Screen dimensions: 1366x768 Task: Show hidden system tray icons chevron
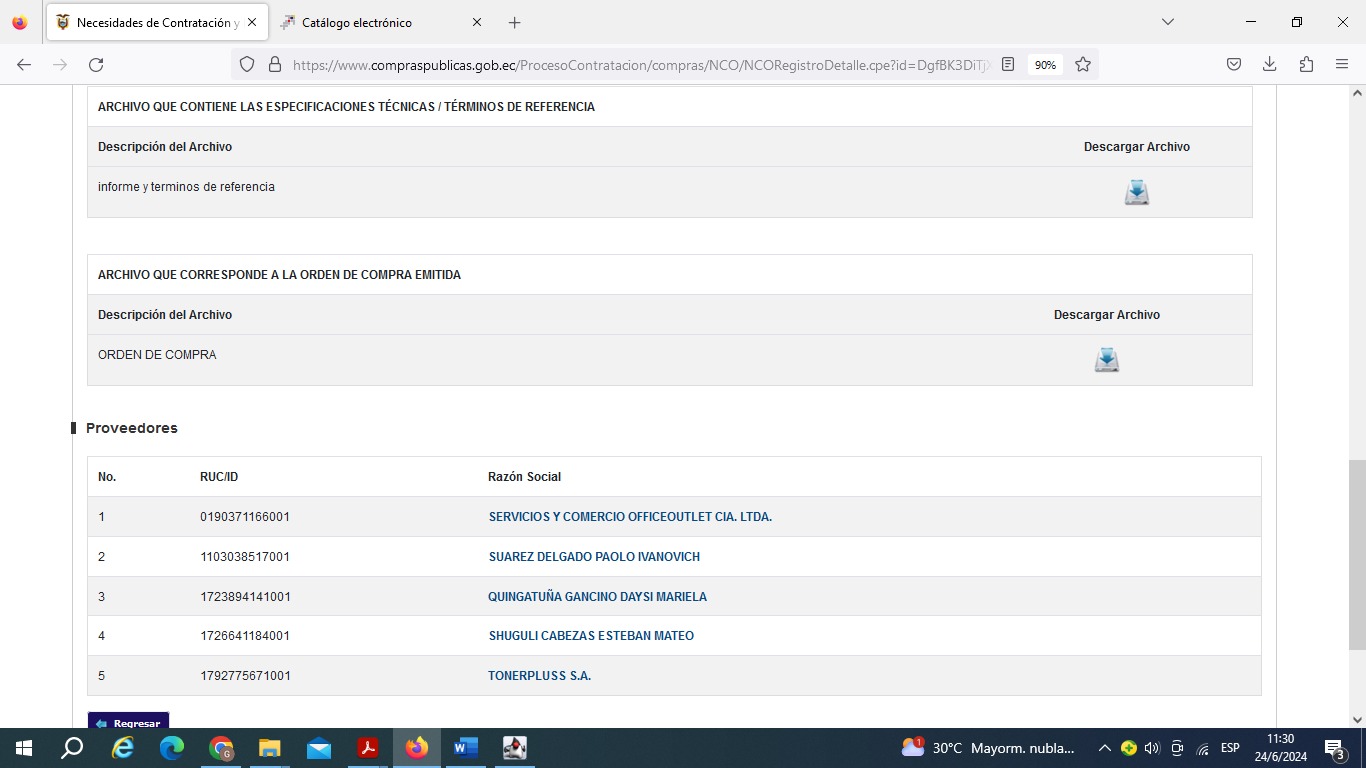click(1104, 748)
